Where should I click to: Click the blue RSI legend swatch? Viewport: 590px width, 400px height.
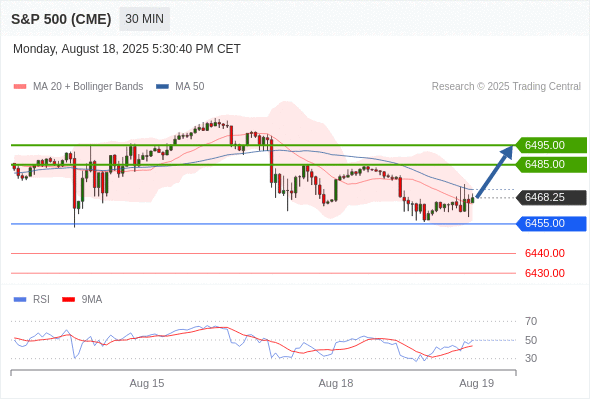20,300
